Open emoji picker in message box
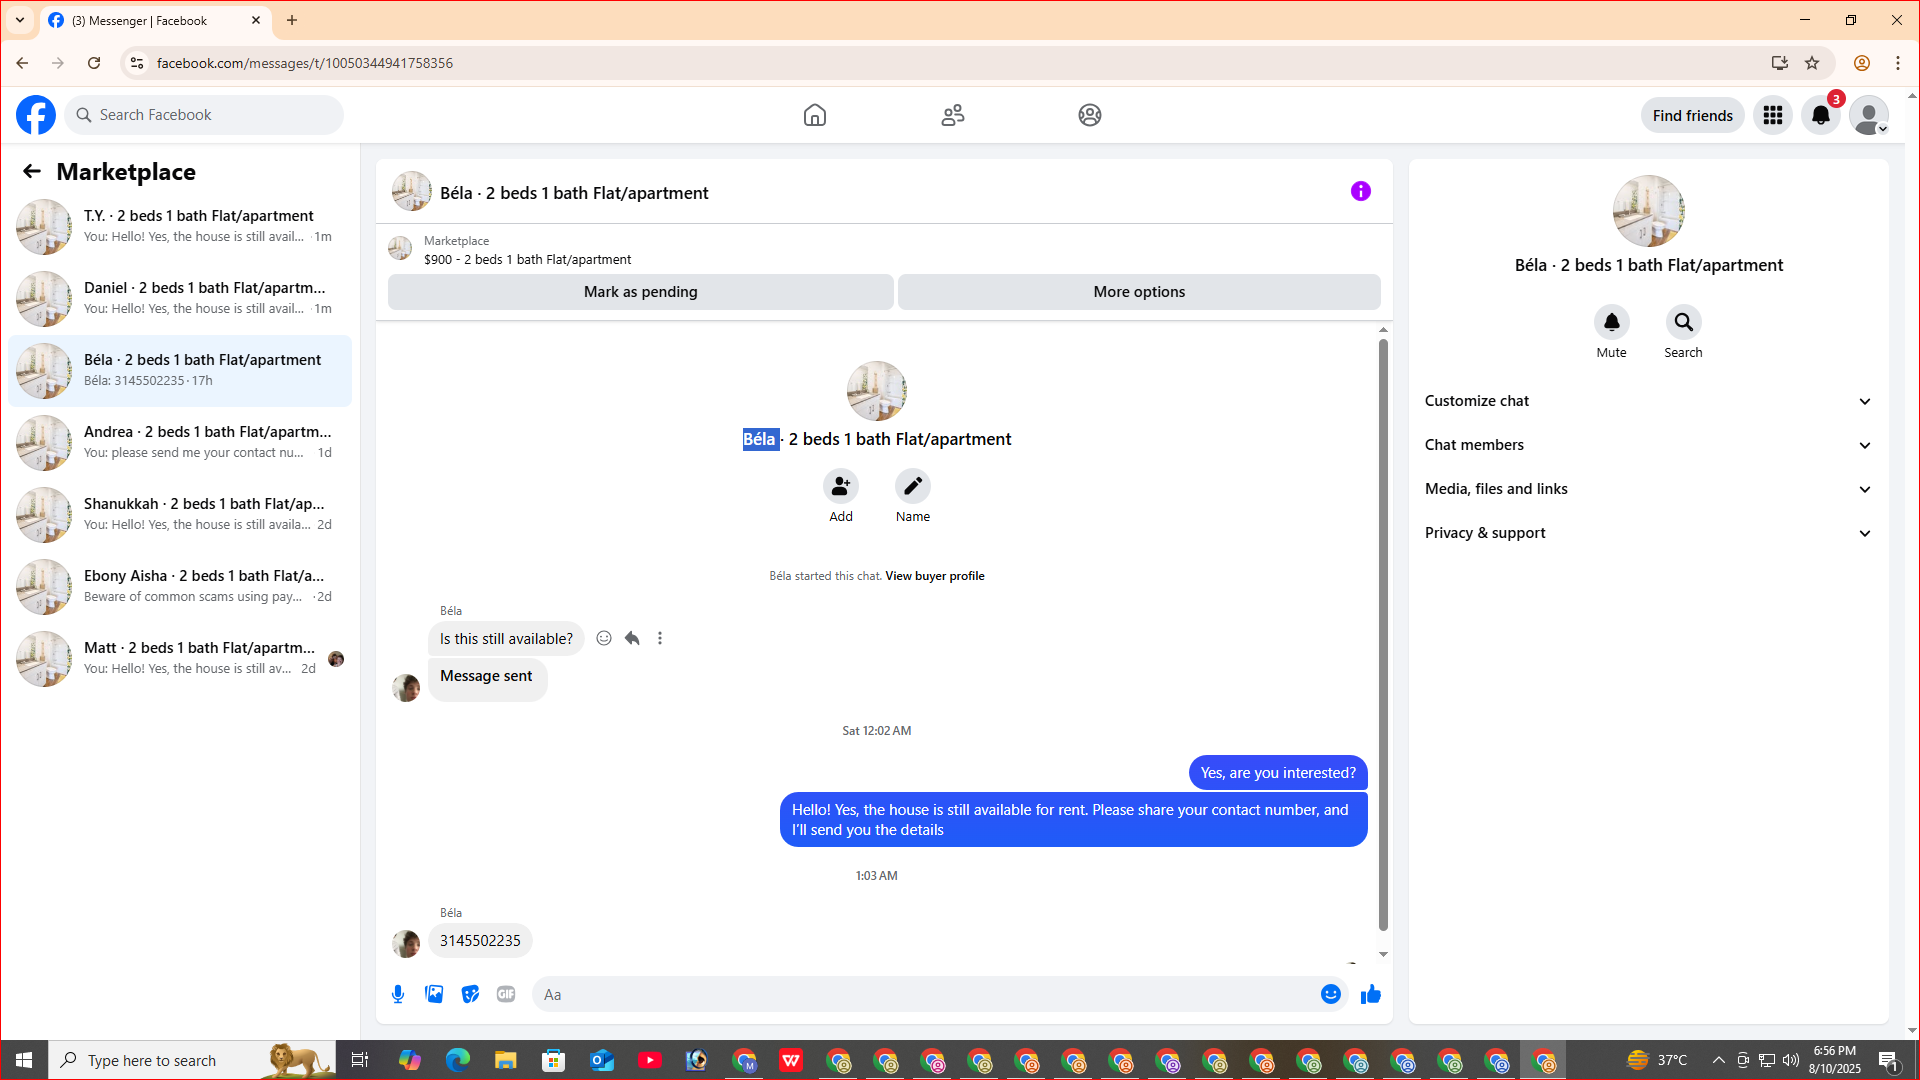Viewport: 1920px width, 1080px height. 1330,994
